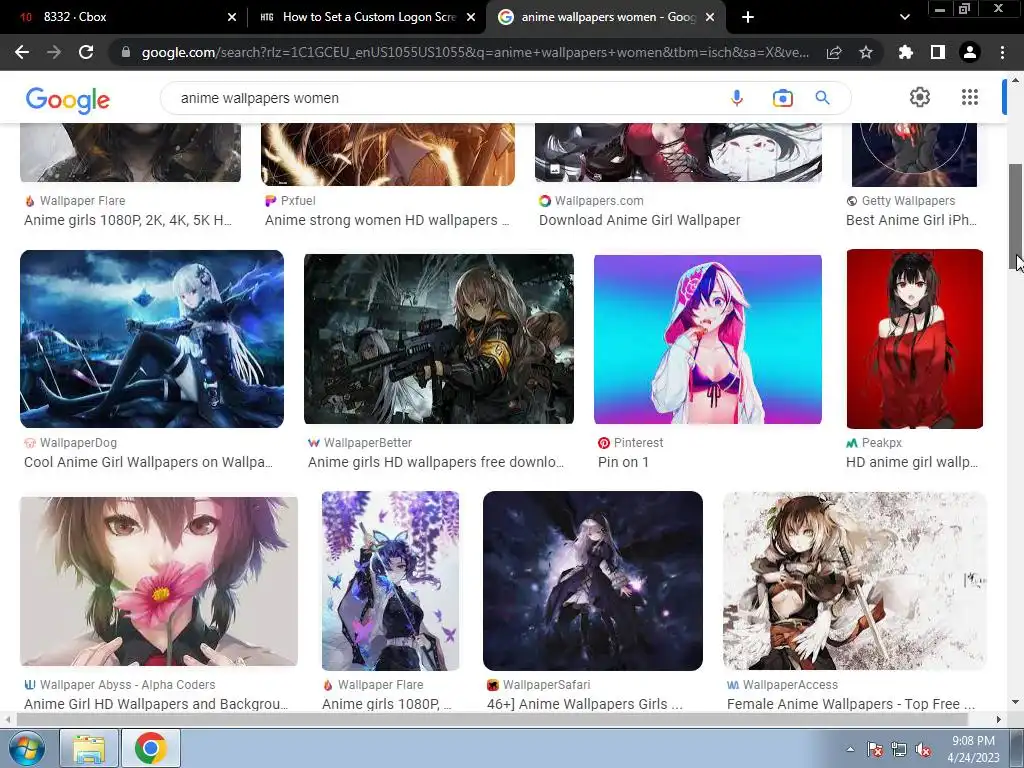Close the anime wallpapers women tab

[x=711, y=17]
